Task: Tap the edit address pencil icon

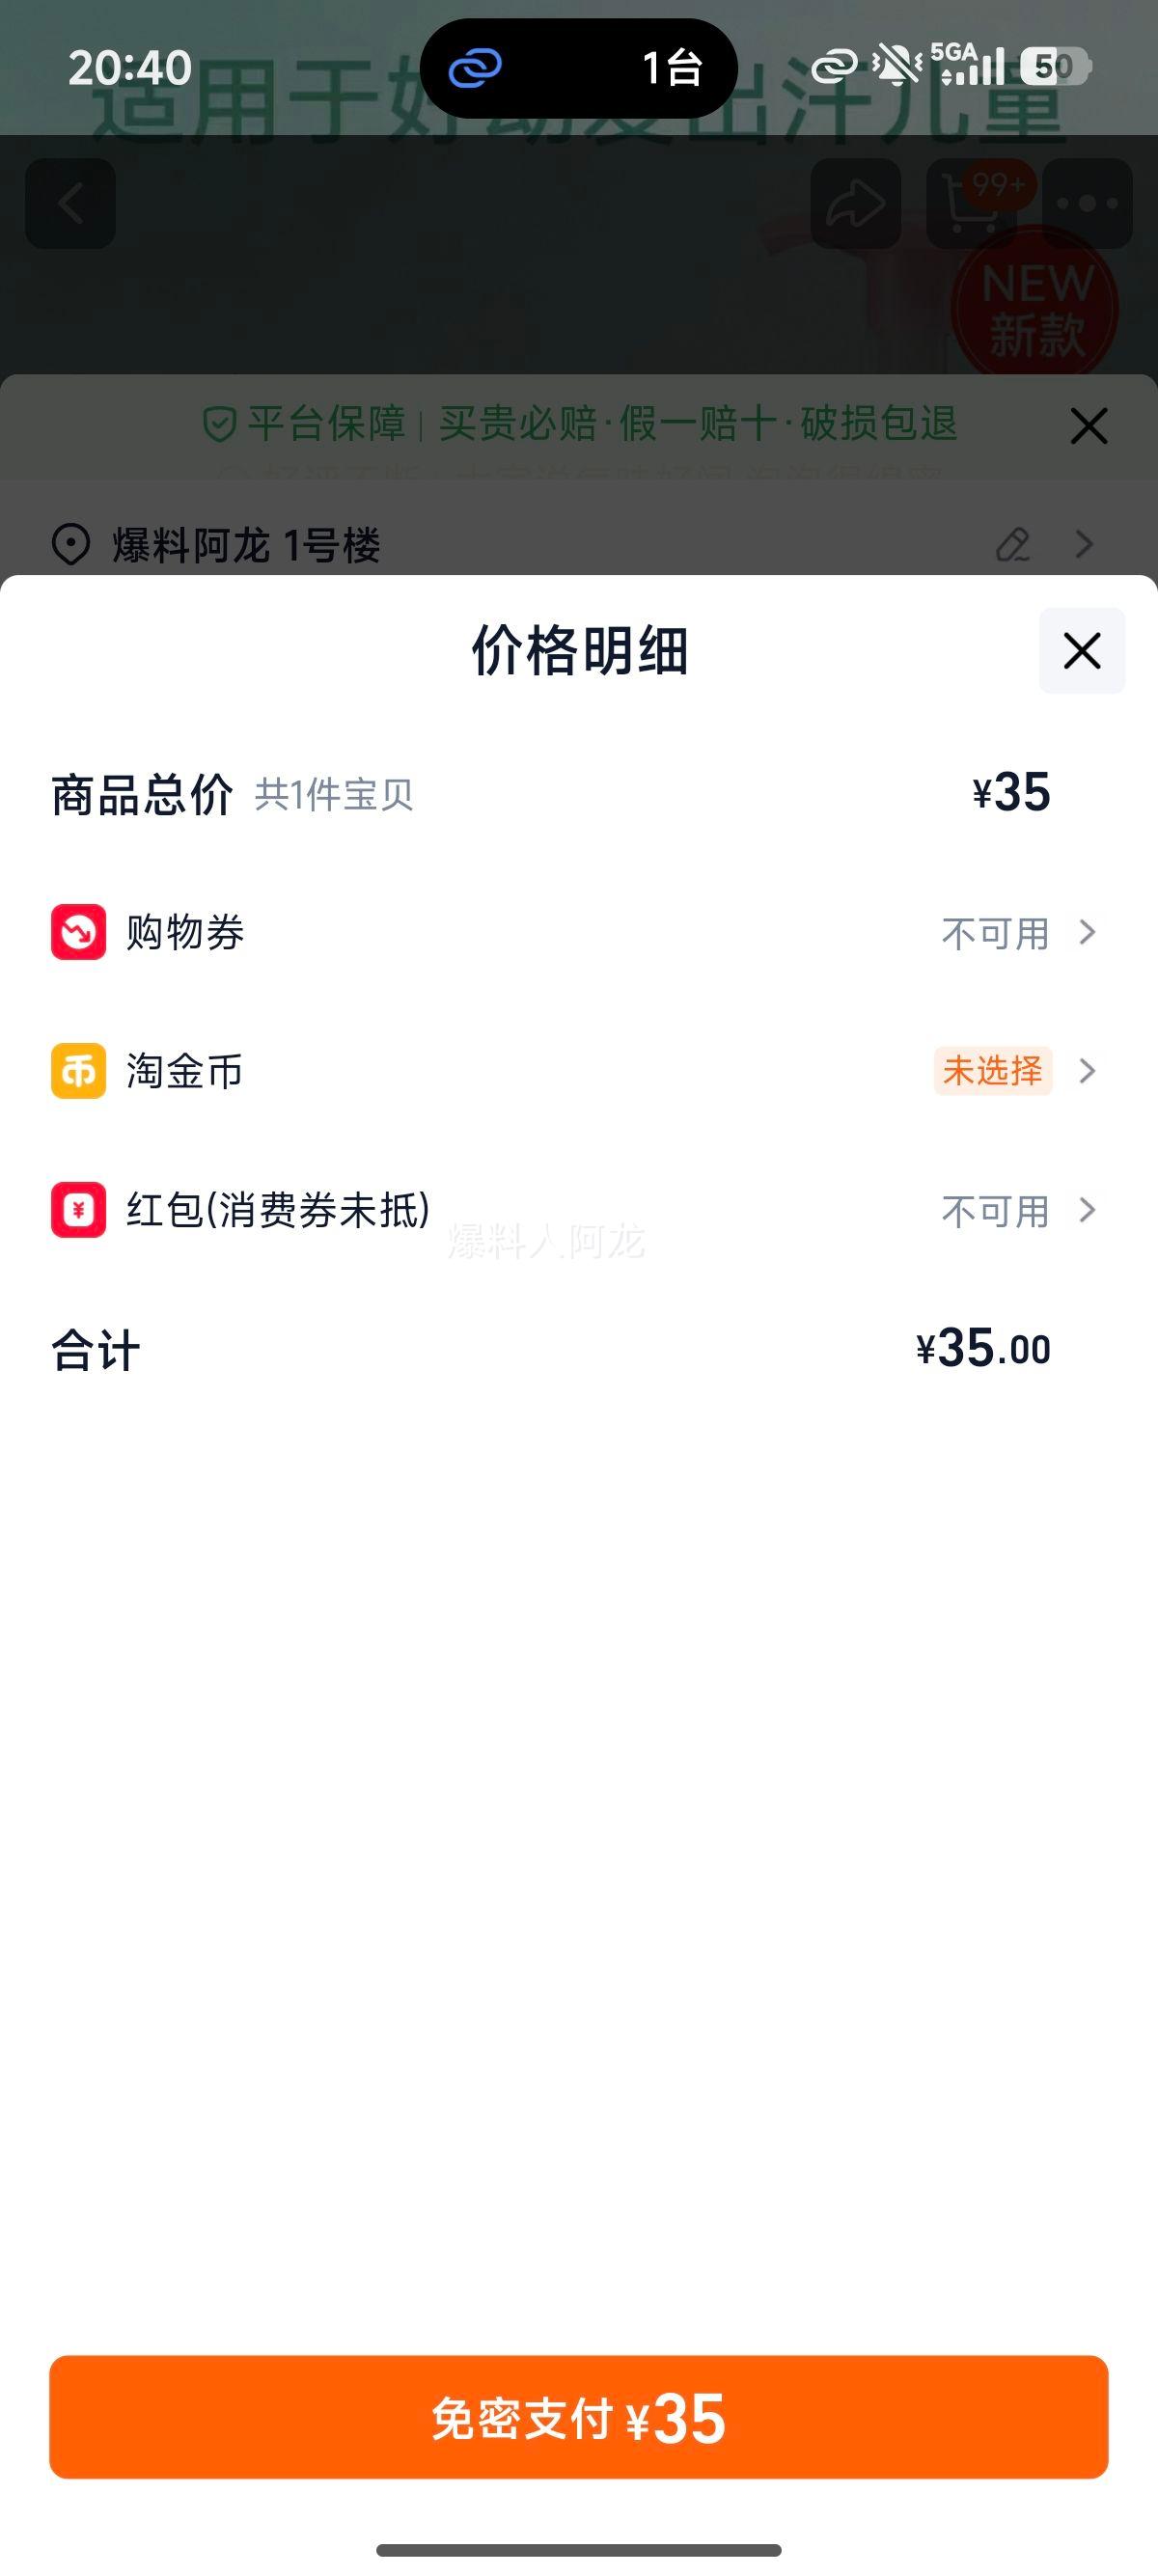Action: [x=1013, y=545]
